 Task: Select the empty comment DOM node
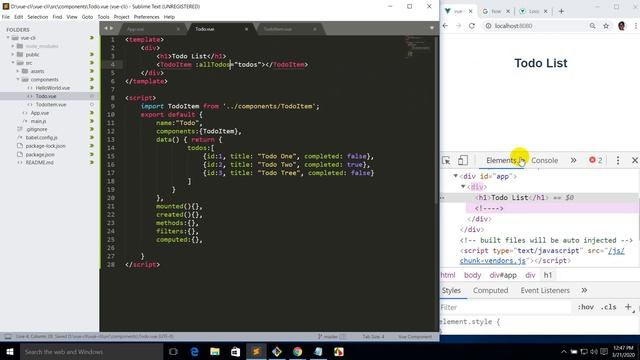489,208
